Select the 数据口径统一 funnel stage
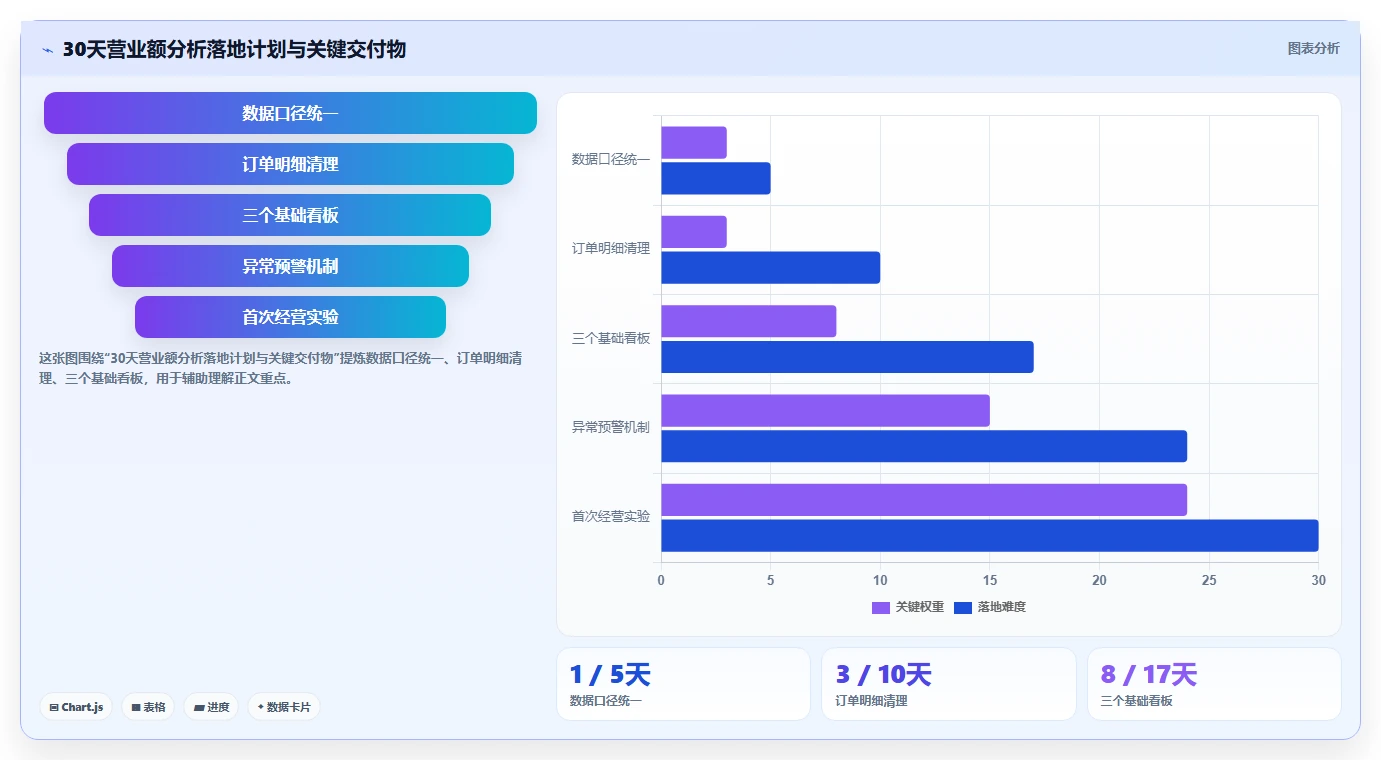 click(290, 113)
